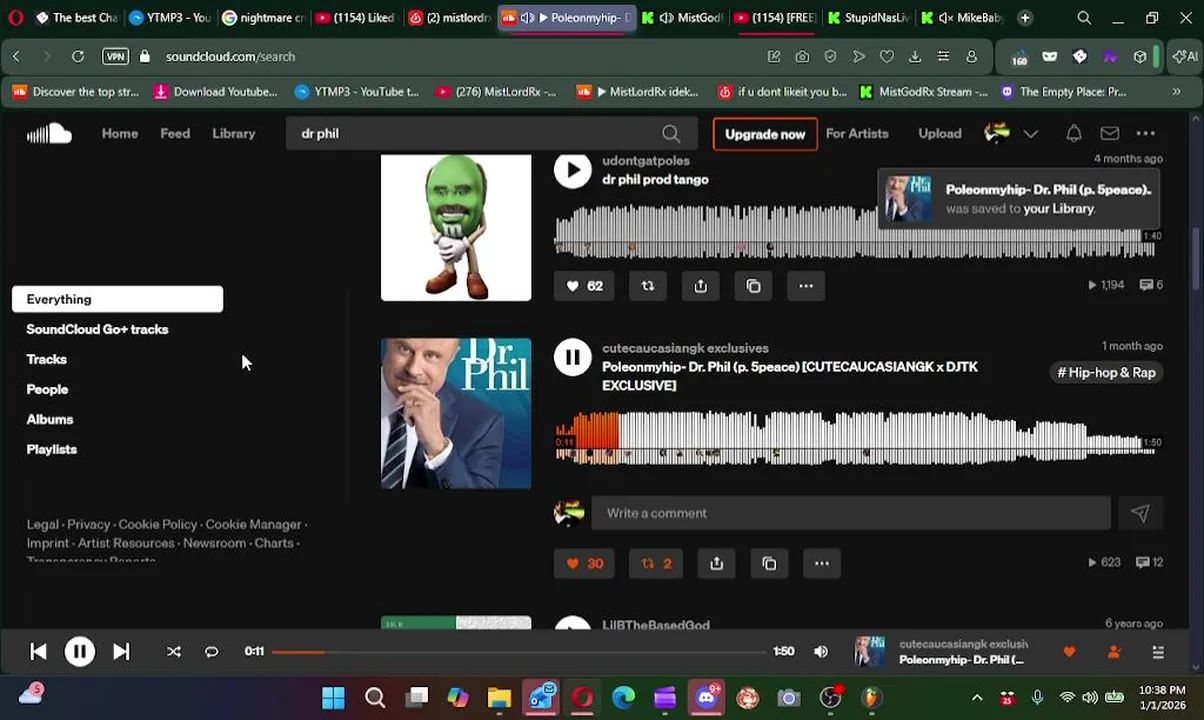Unlike current track in player bar
1204x720 pixels.
pyautogui.click(x=1069, y=652)
